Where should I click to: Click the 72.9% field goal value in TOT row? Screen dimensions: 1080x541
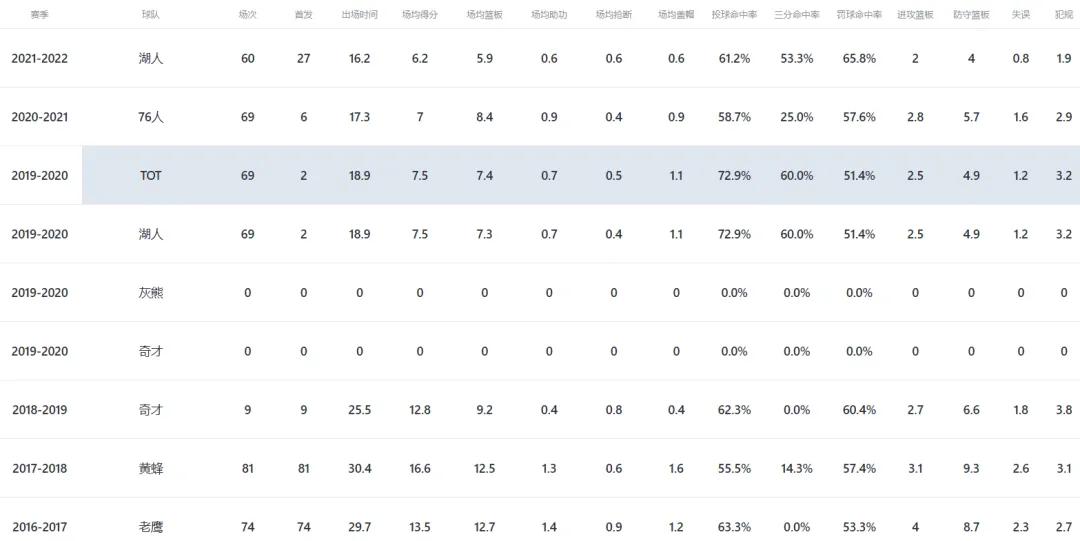[x=734, y=176]
